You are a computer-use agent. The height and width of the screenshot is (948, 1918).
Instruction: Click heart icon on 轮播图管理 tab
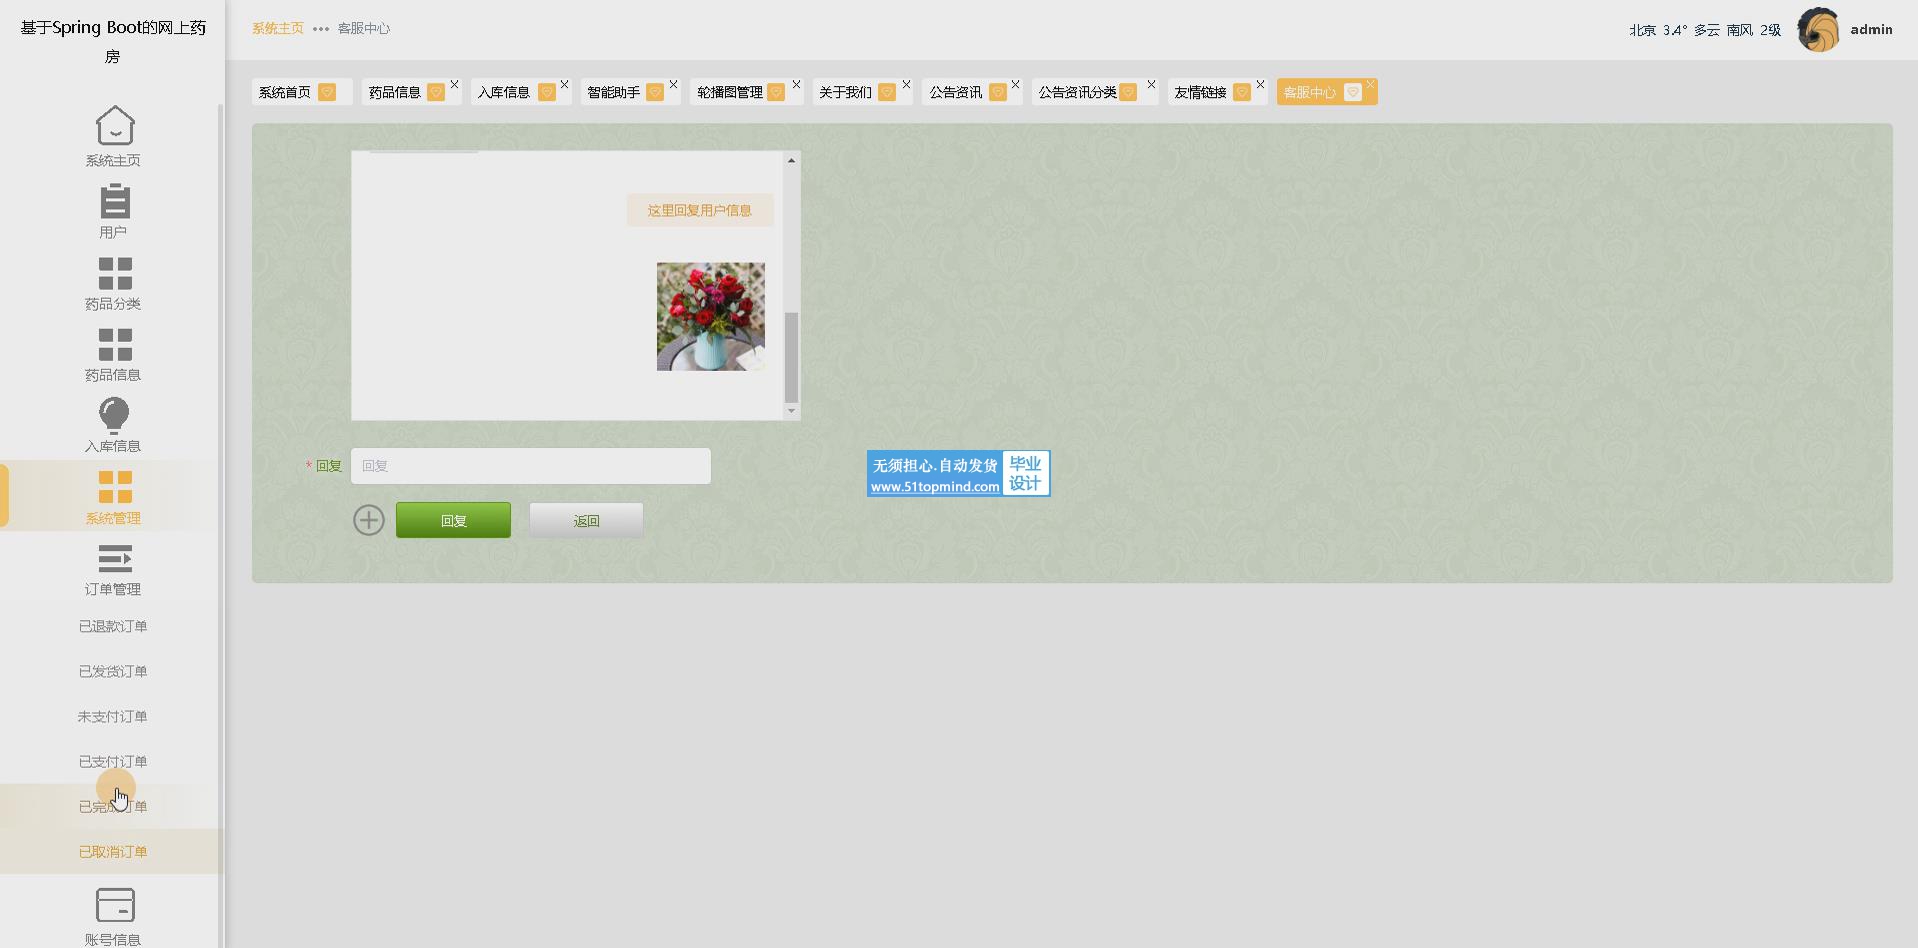[x=776, y=92]
